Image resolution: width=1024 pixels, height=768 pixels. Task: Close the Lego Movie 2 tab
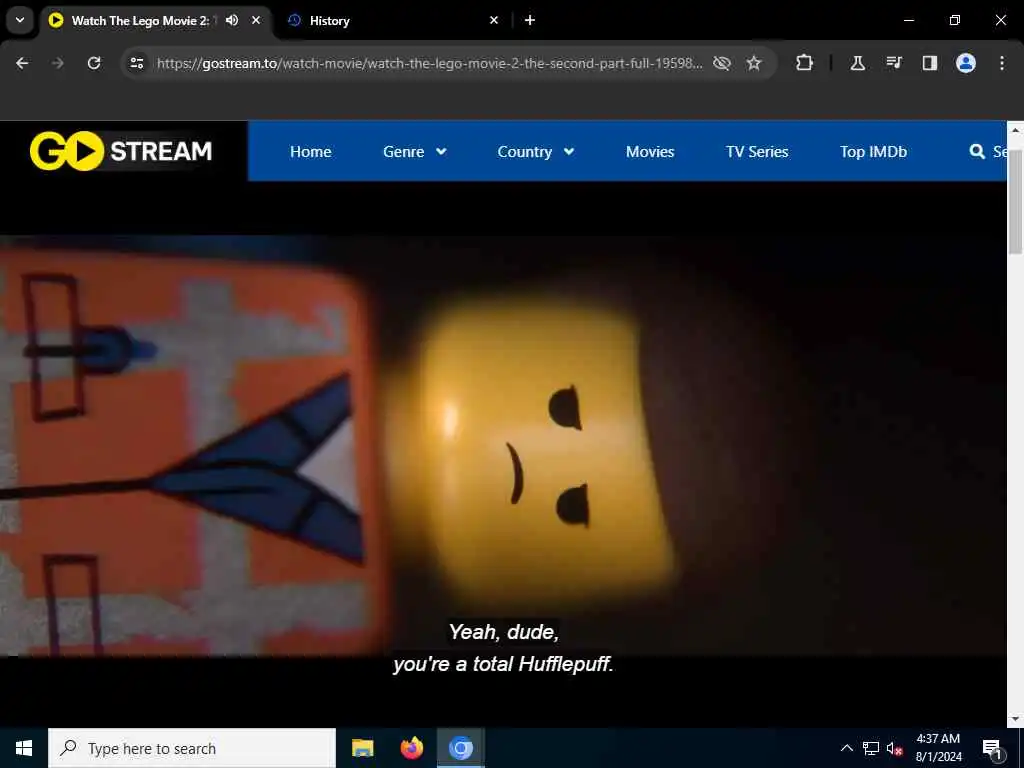pos(256,20)
